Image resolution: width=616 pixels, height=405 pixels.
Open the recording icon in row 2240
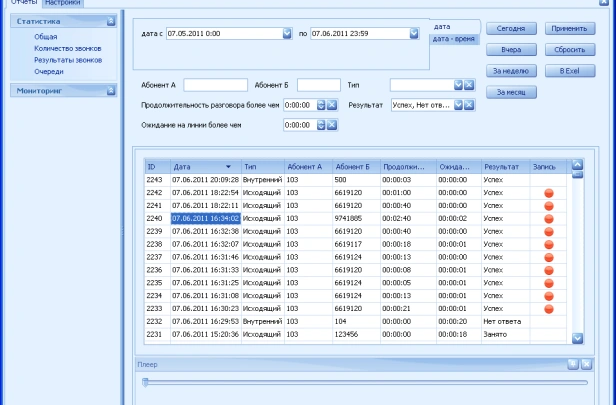[x=548, y=217]
